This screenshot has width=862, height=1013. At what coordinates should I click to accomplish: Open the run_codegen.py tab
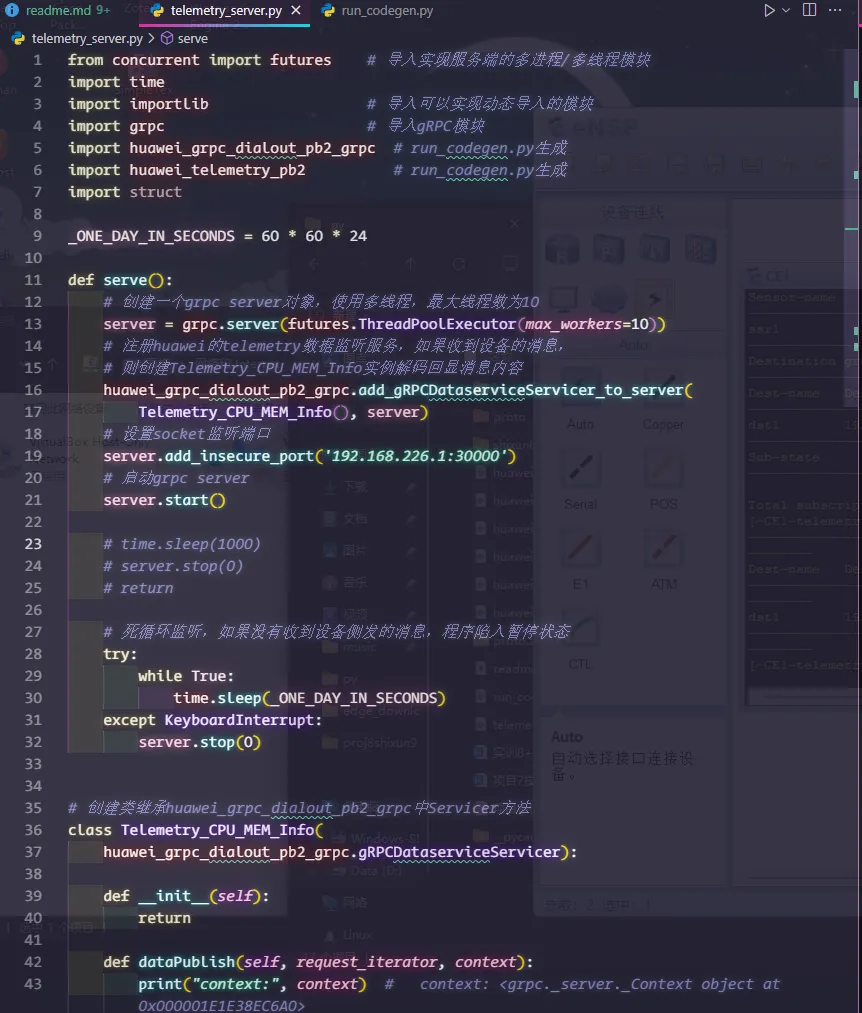click(x=387, y=11)
